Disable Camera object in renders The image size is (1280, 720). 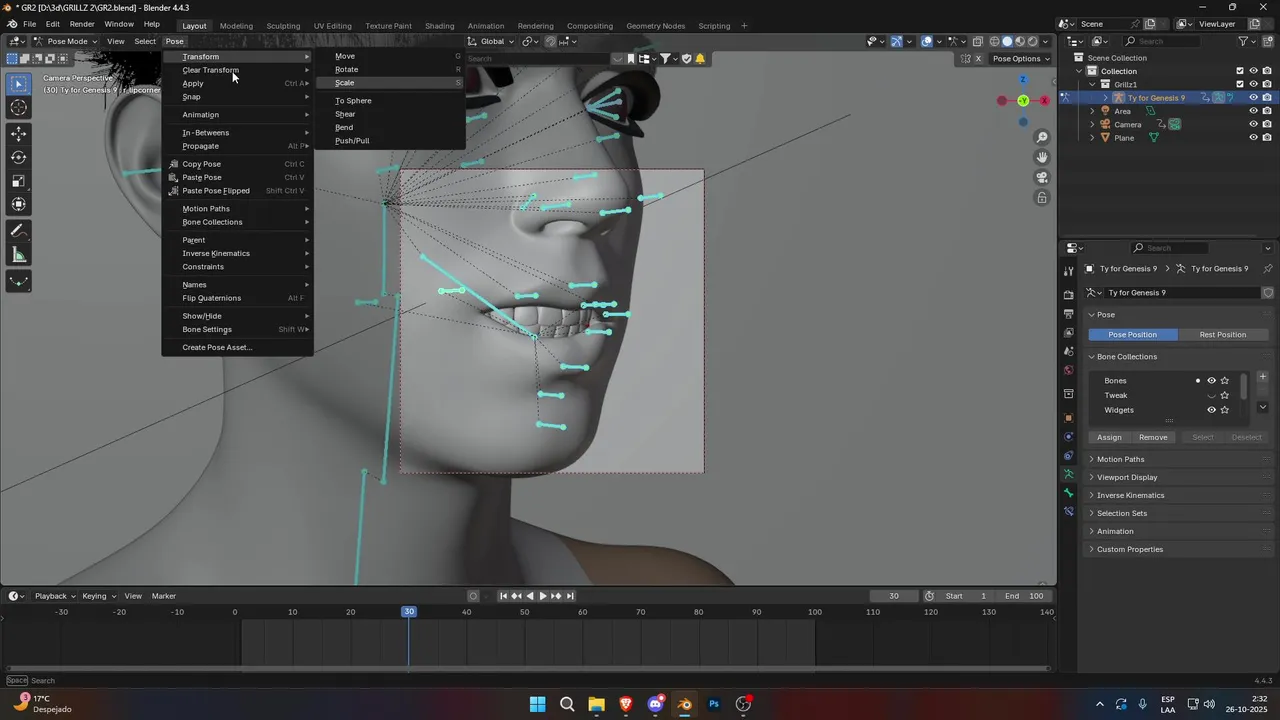(1267, 124)
